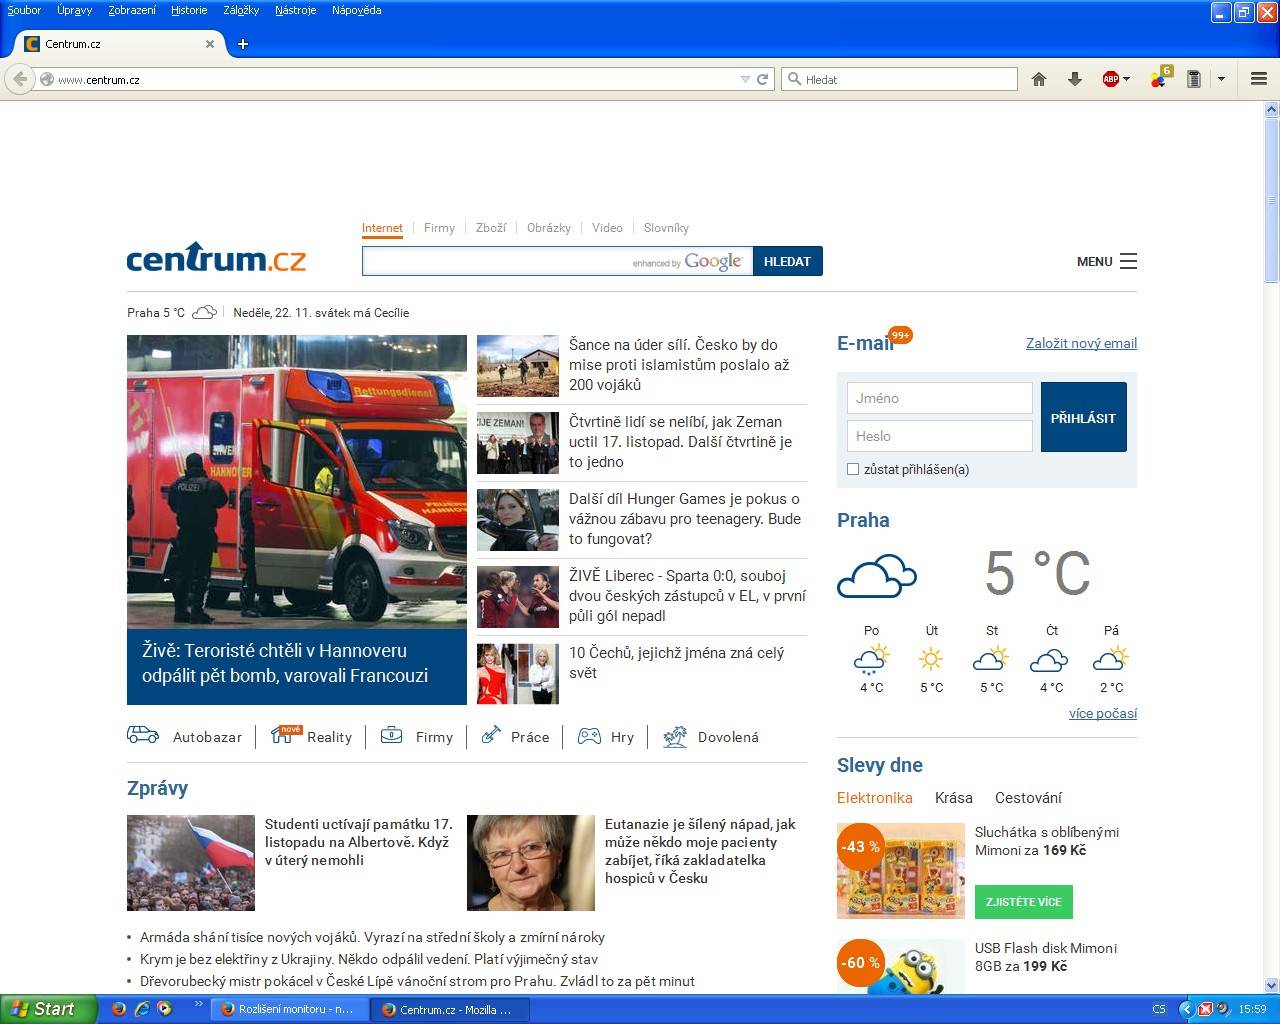Click the gray device extension icon
The image size is (1280, 1024).
(x=1194, y=79)
